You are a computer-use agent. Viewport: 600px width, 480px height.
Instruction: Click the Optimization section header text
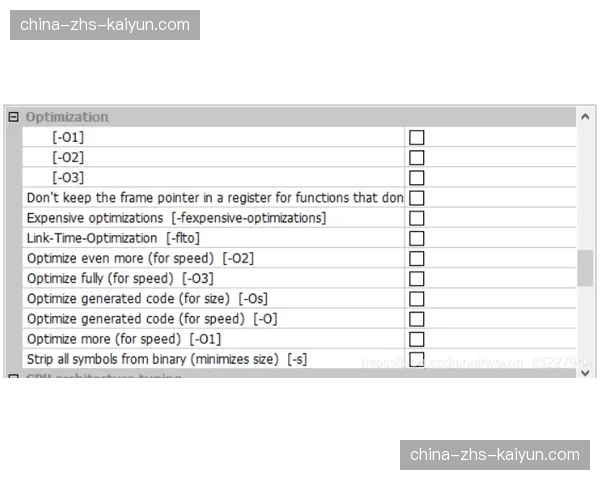(67, 116)
